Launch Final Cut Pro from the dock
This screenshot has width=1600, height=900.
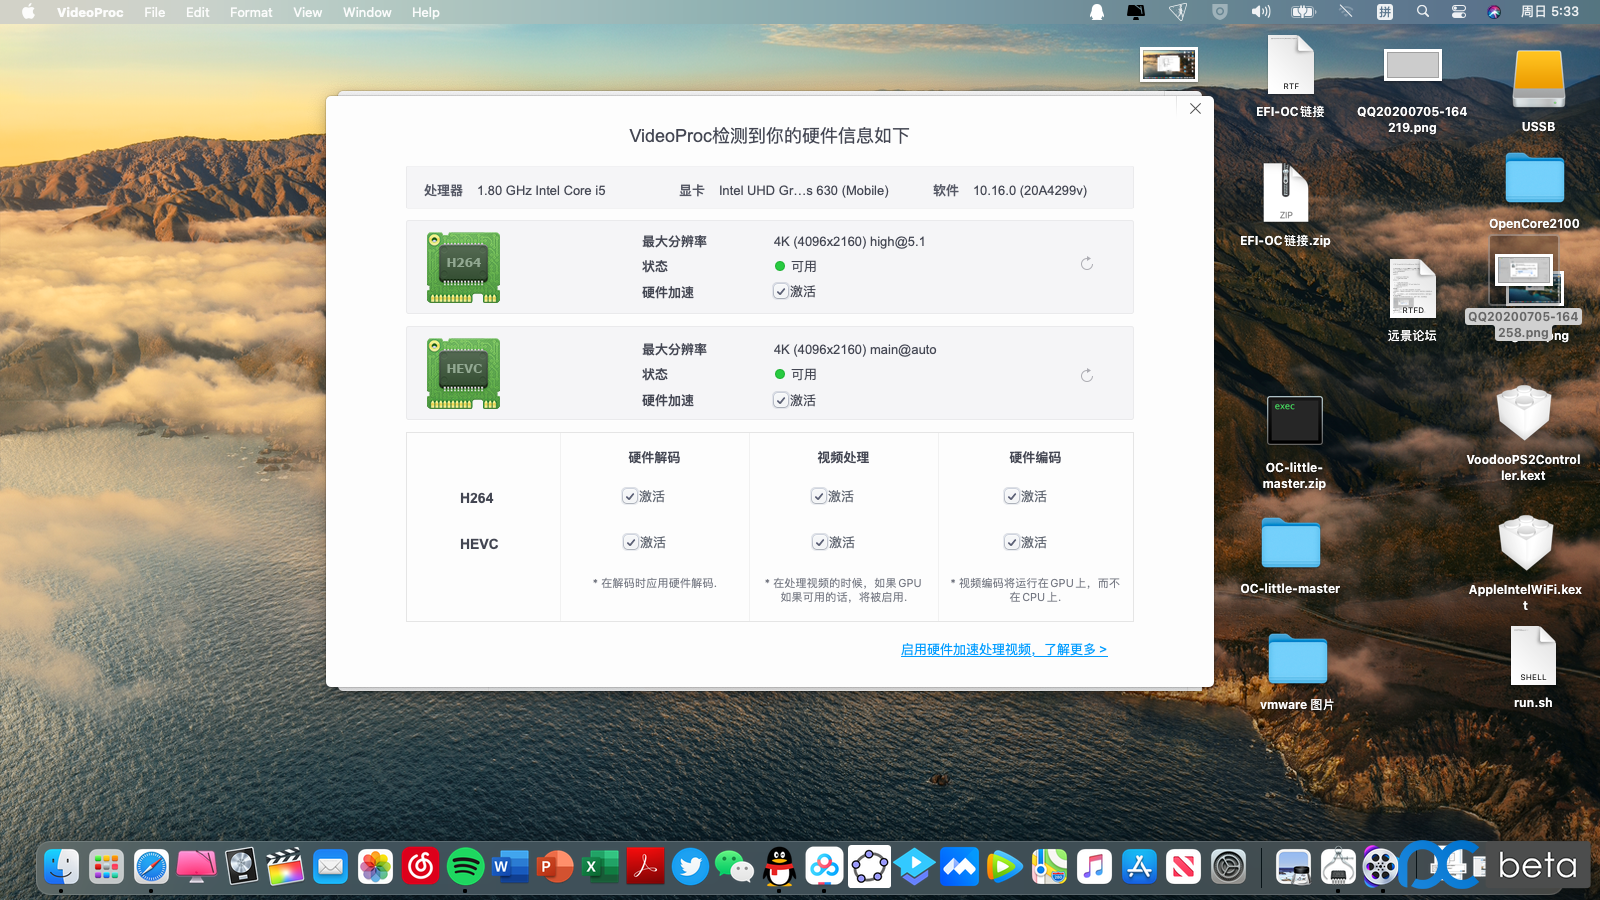point(286,866)
